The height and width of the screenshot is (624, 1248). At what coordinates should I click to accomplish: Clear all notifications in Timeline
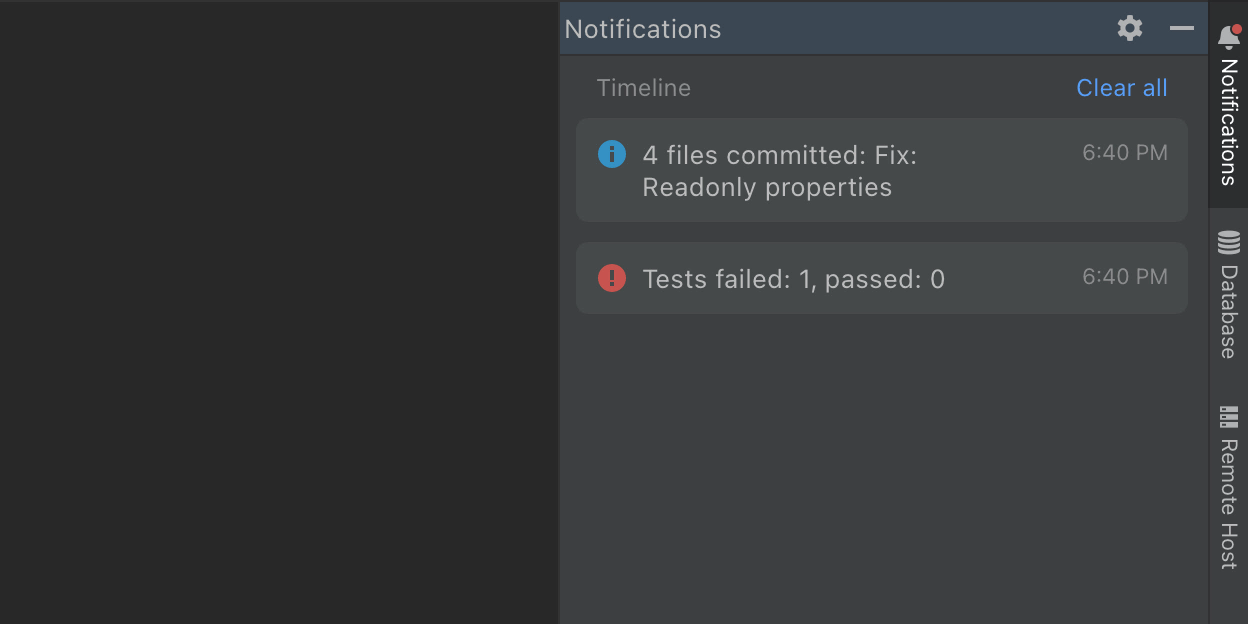point(1121,88)
